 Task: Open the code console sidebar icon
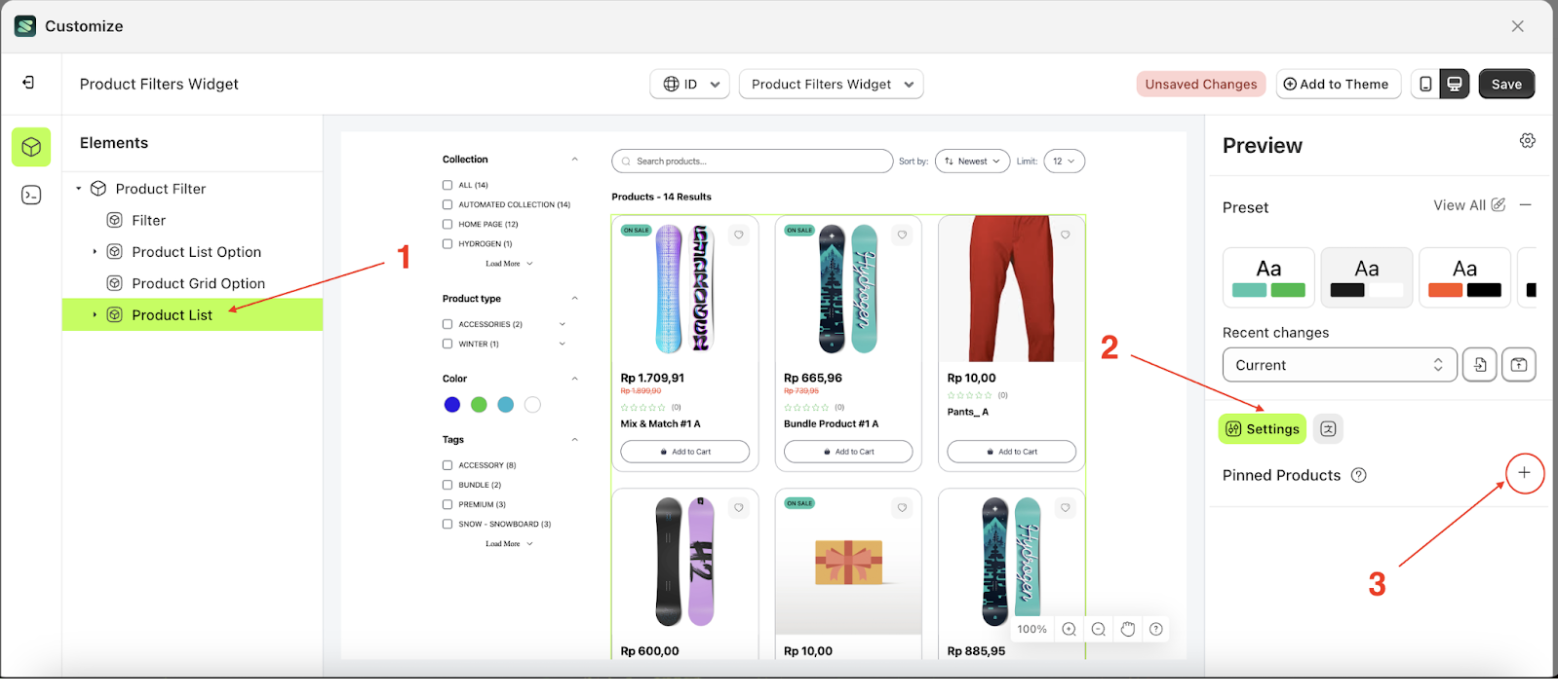click(x=31, y=195)
